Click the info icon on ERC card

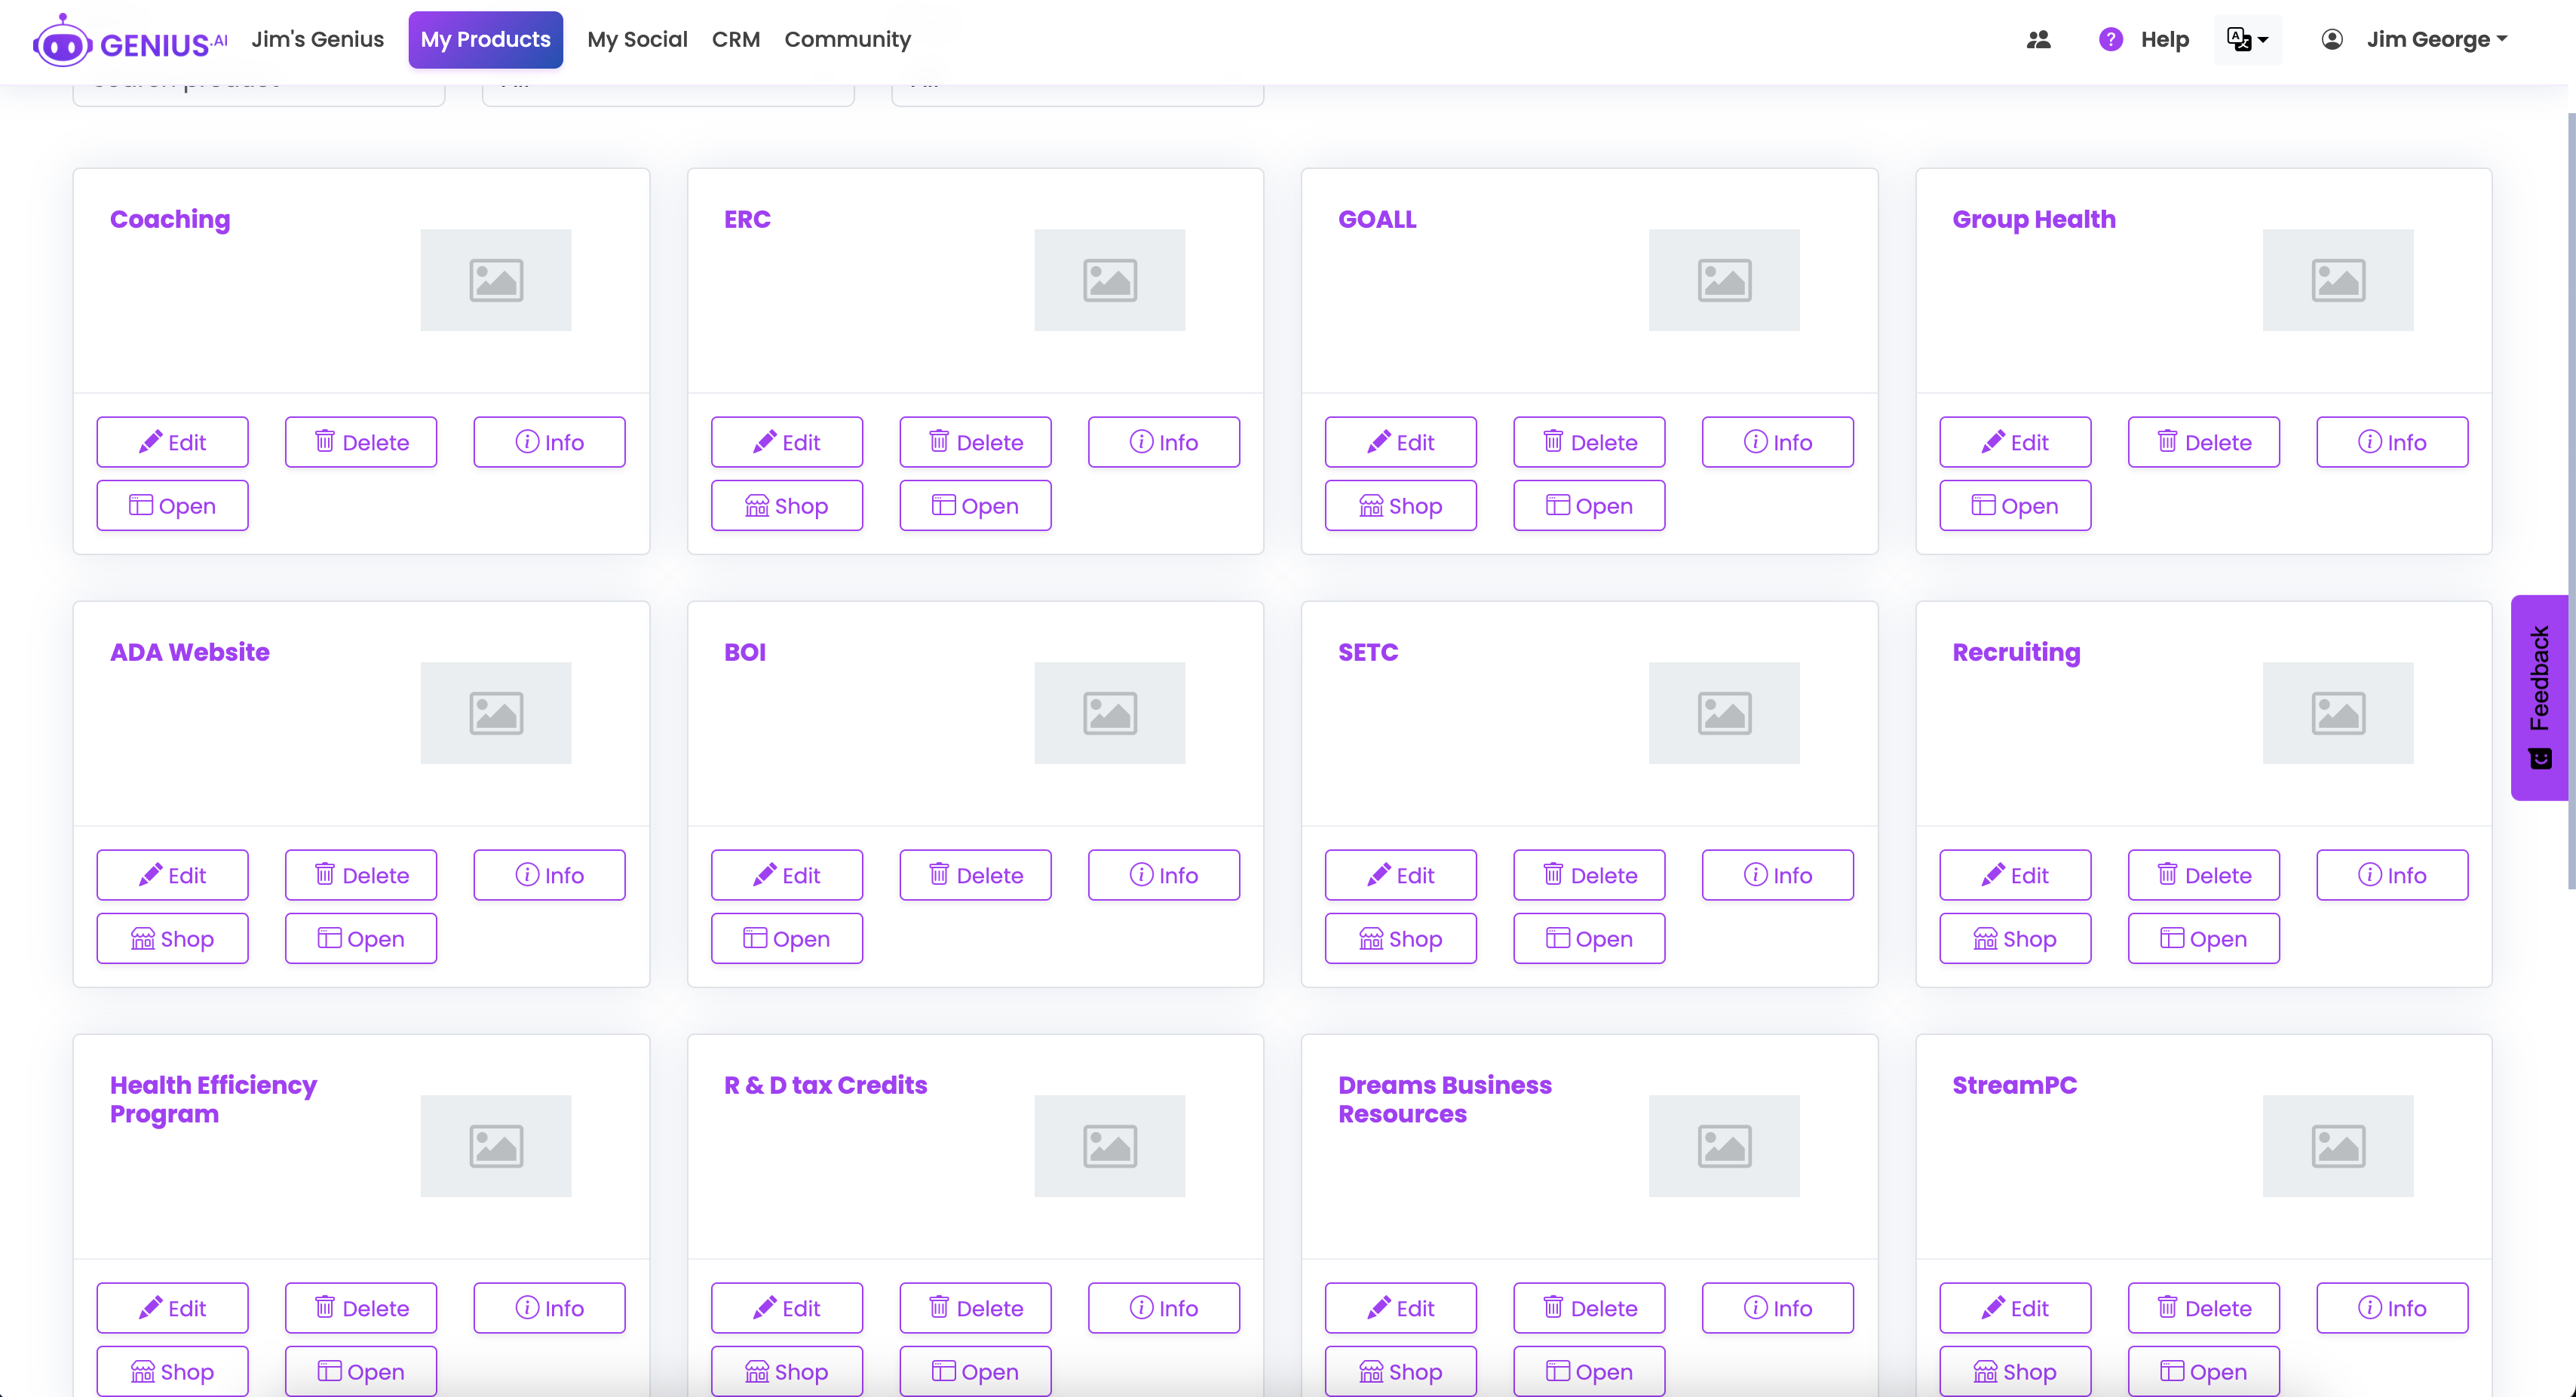tap(1141, 441)
